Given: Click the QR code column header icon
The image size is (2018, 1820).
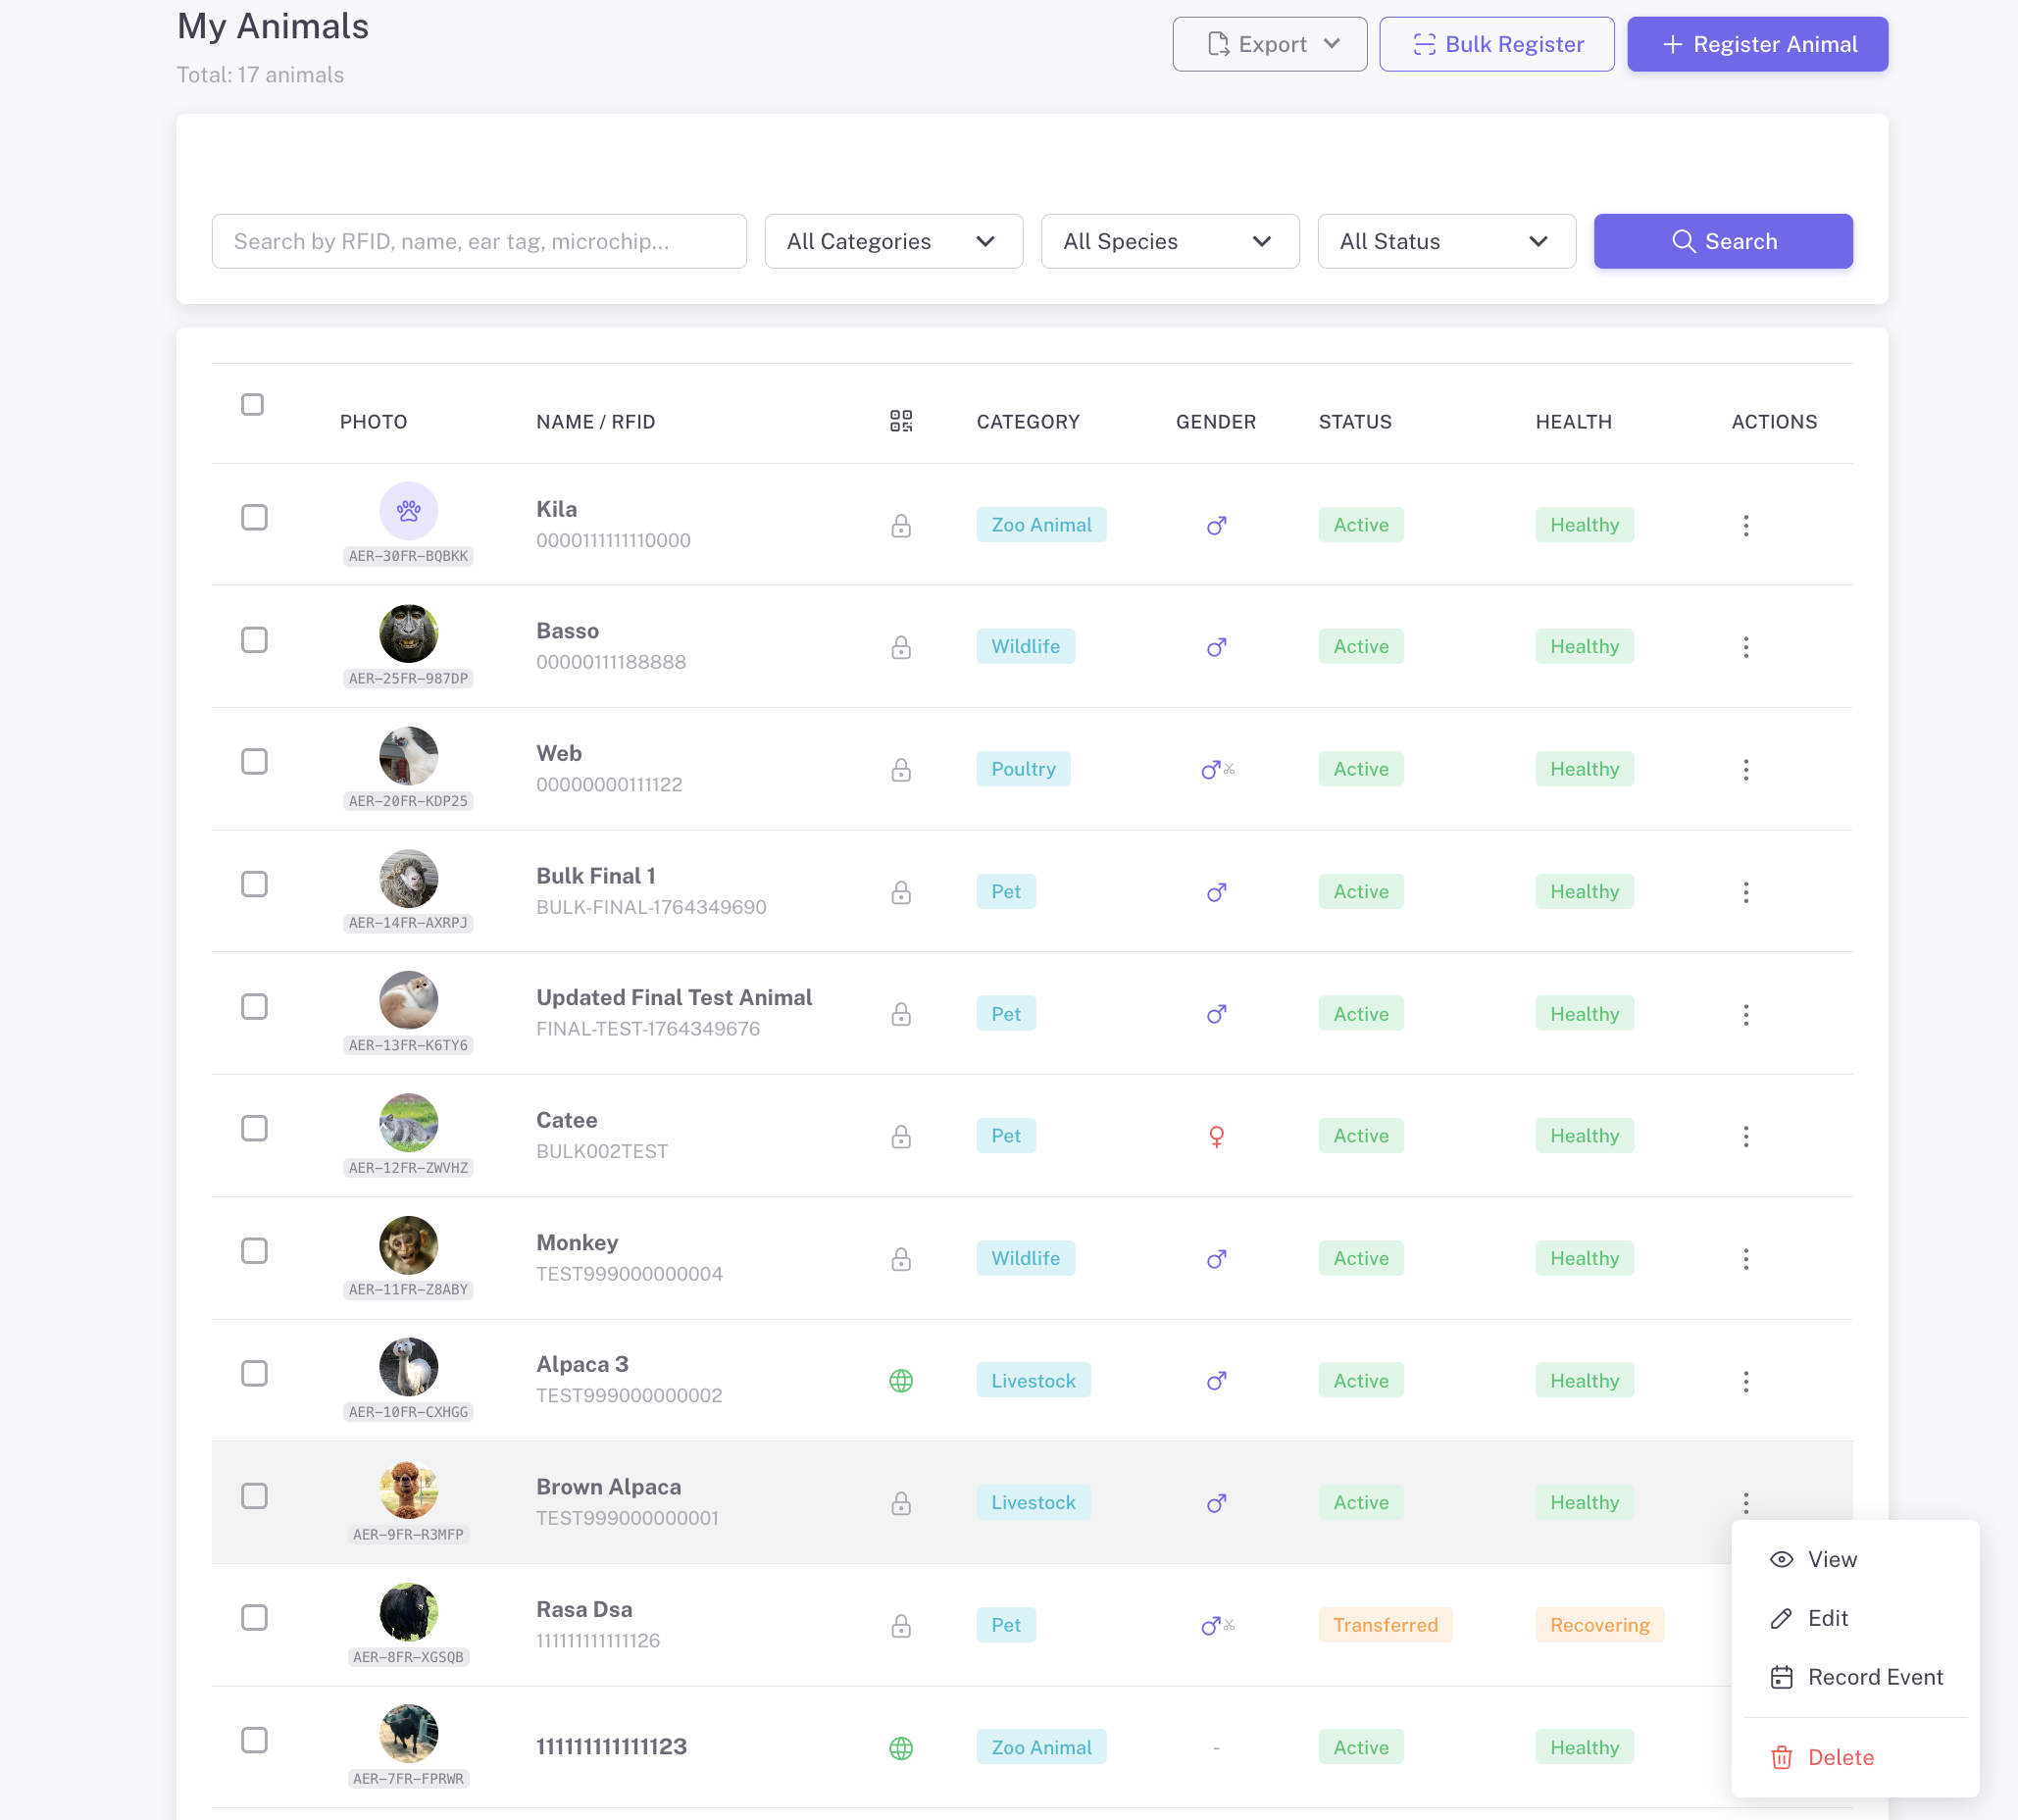Looking at the screenshot, I should pyautogui.click(x=900, y=421).
